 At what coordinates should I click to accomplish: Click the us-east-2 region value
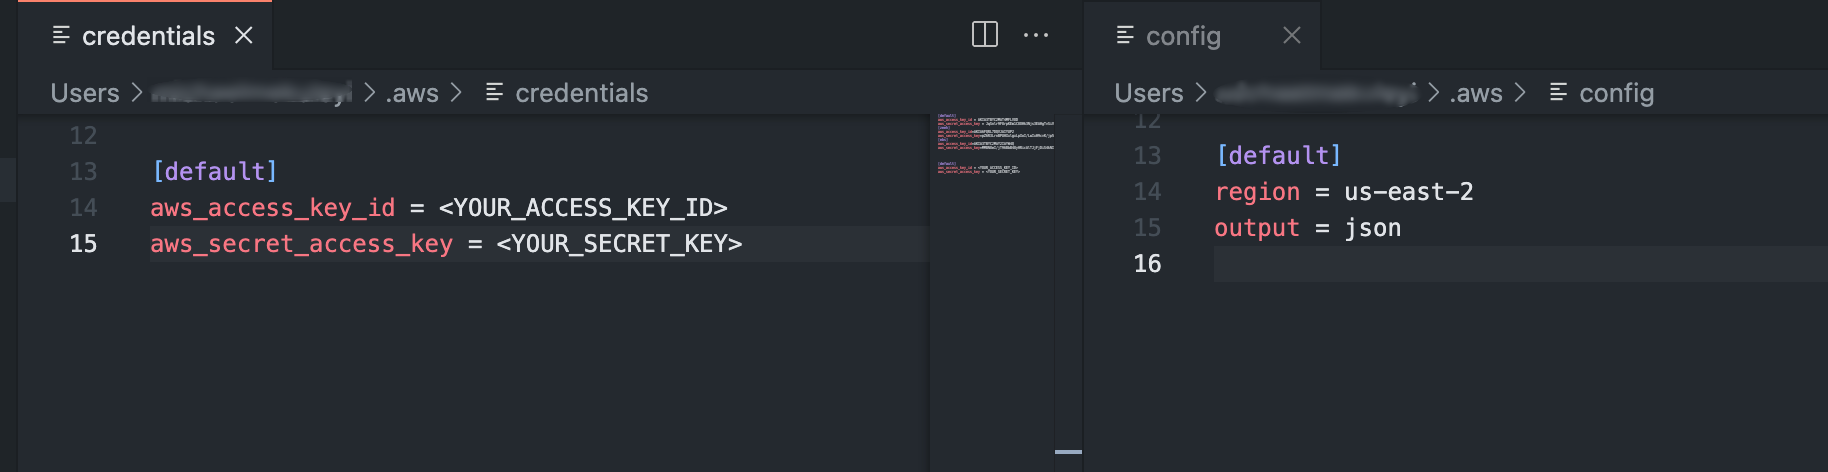(x=1408, y=192)
